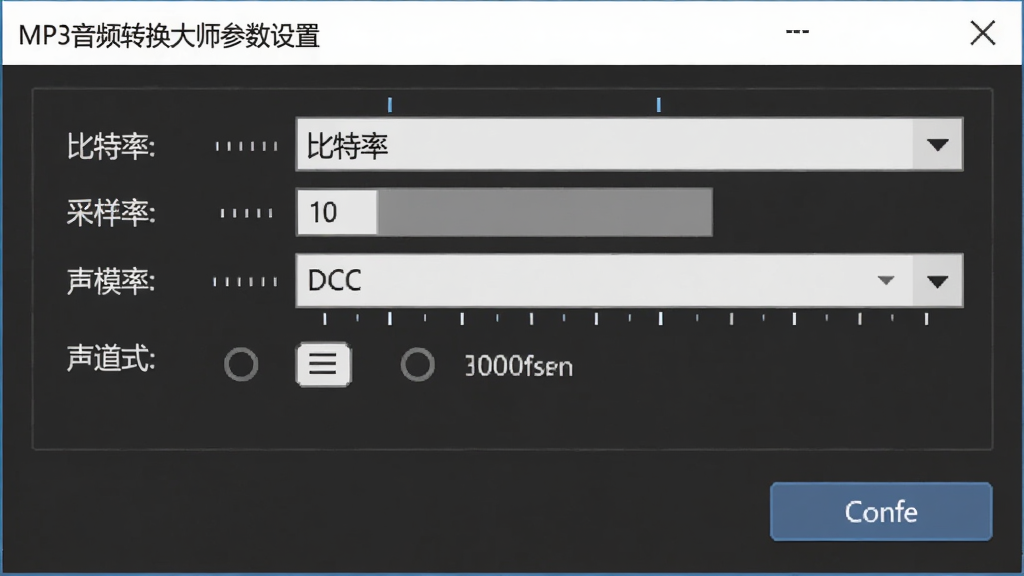Click the 声模率: label
1024x576 pixels.
point(110,281)
